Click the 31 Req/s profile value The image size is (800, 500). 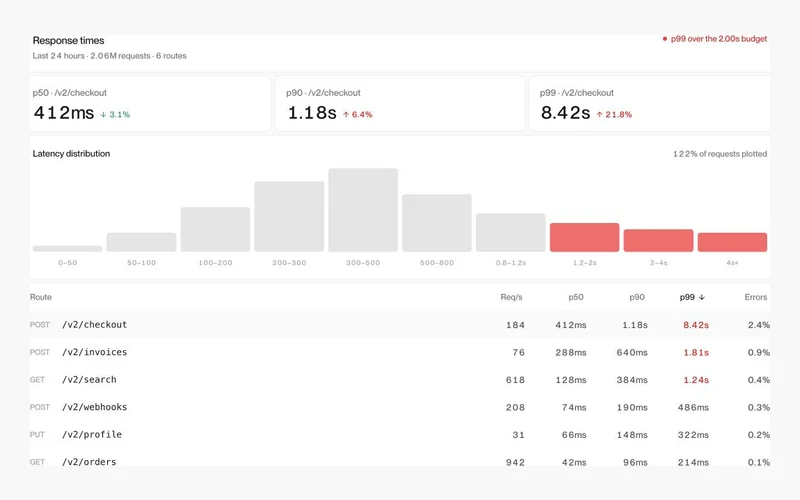tap(518, 435)
